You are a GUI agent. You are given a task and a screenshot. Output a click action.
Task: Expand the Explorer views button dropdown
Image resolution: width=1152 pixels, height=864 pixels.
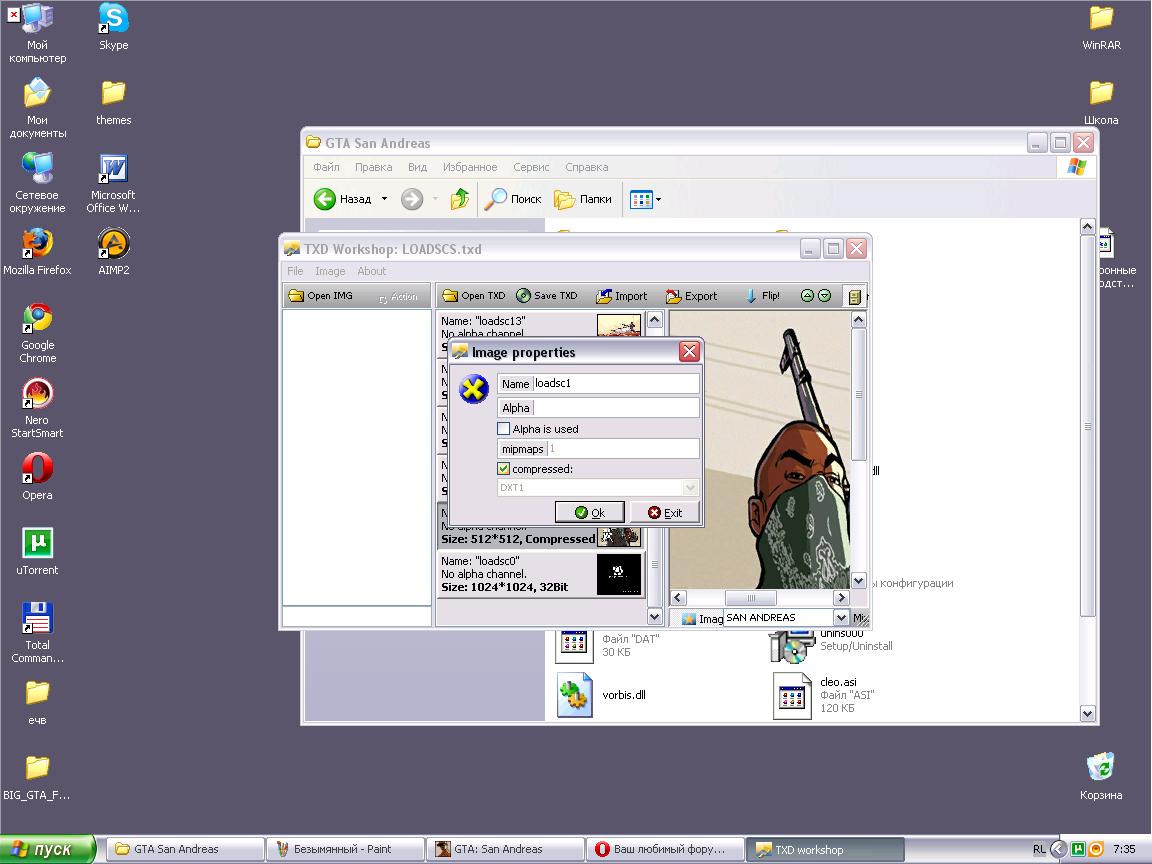(x=657, y=200)
